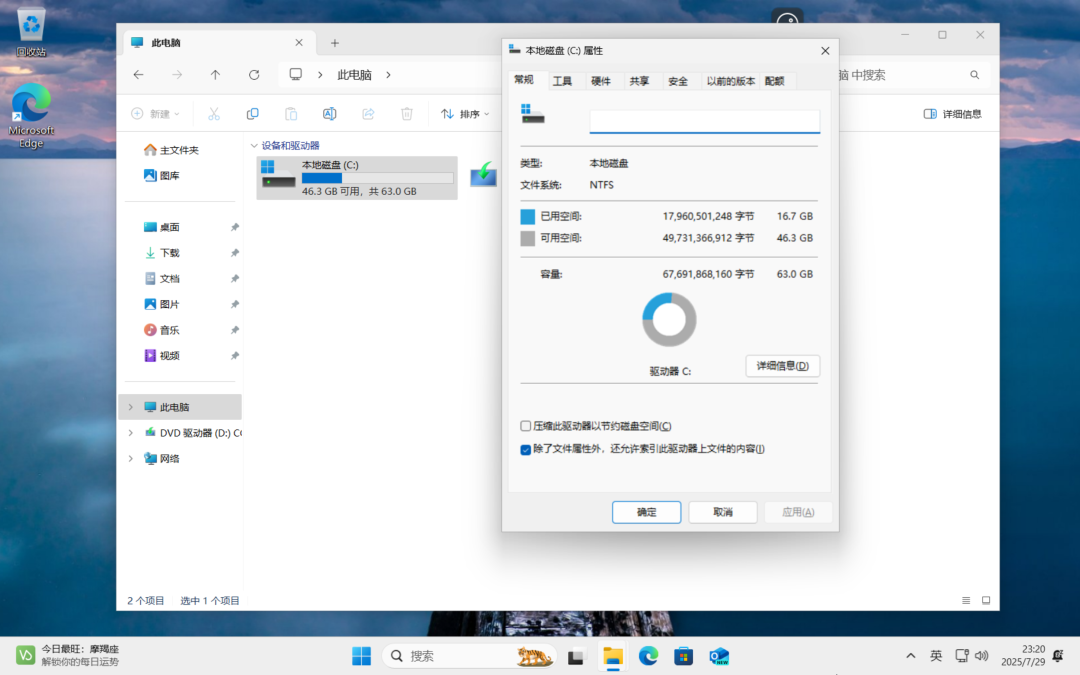Click the Rename icon in toolbar
This screenshot has height=675, width=1080.
pyautogui.click(x=329, y=114)
